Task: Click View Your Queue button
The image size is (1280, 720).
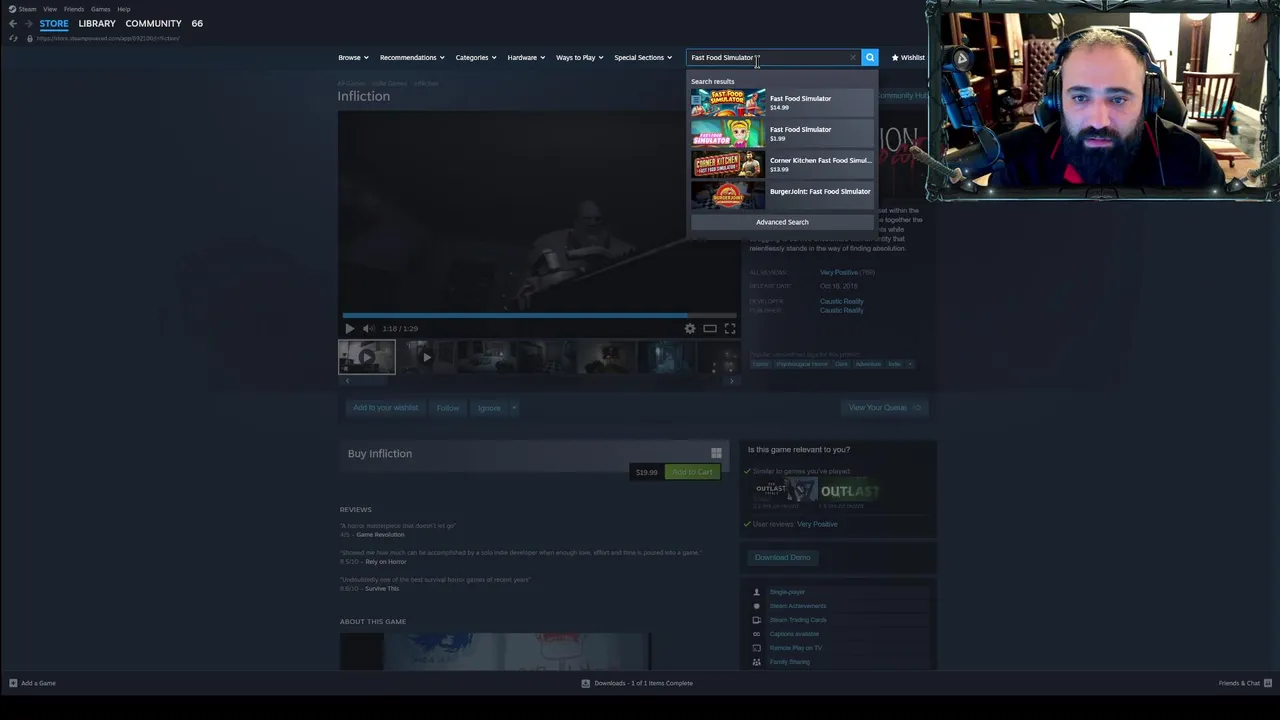Action: (x=883, y=407)
